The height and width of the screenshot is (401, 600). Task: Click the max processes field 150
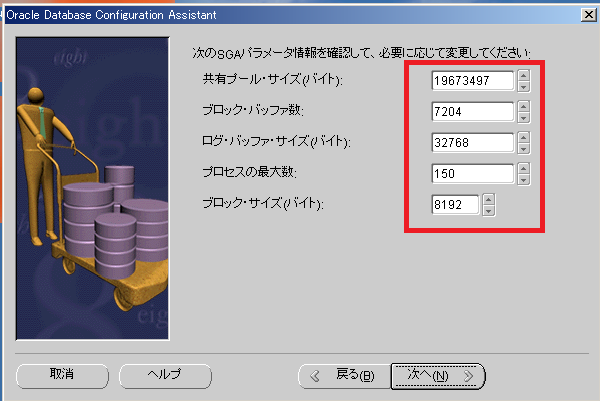473,174
